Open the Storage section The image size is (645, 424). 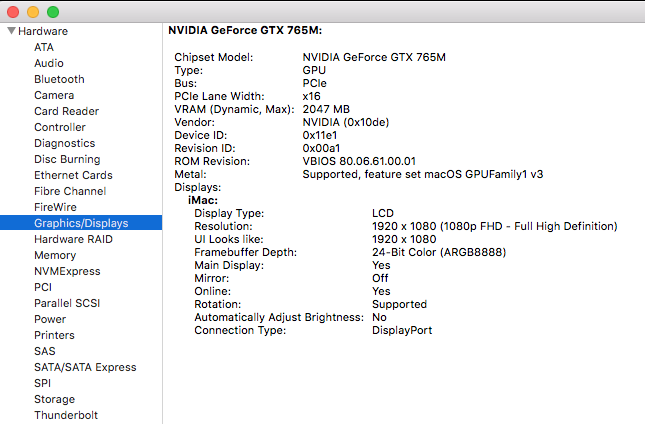54,399
